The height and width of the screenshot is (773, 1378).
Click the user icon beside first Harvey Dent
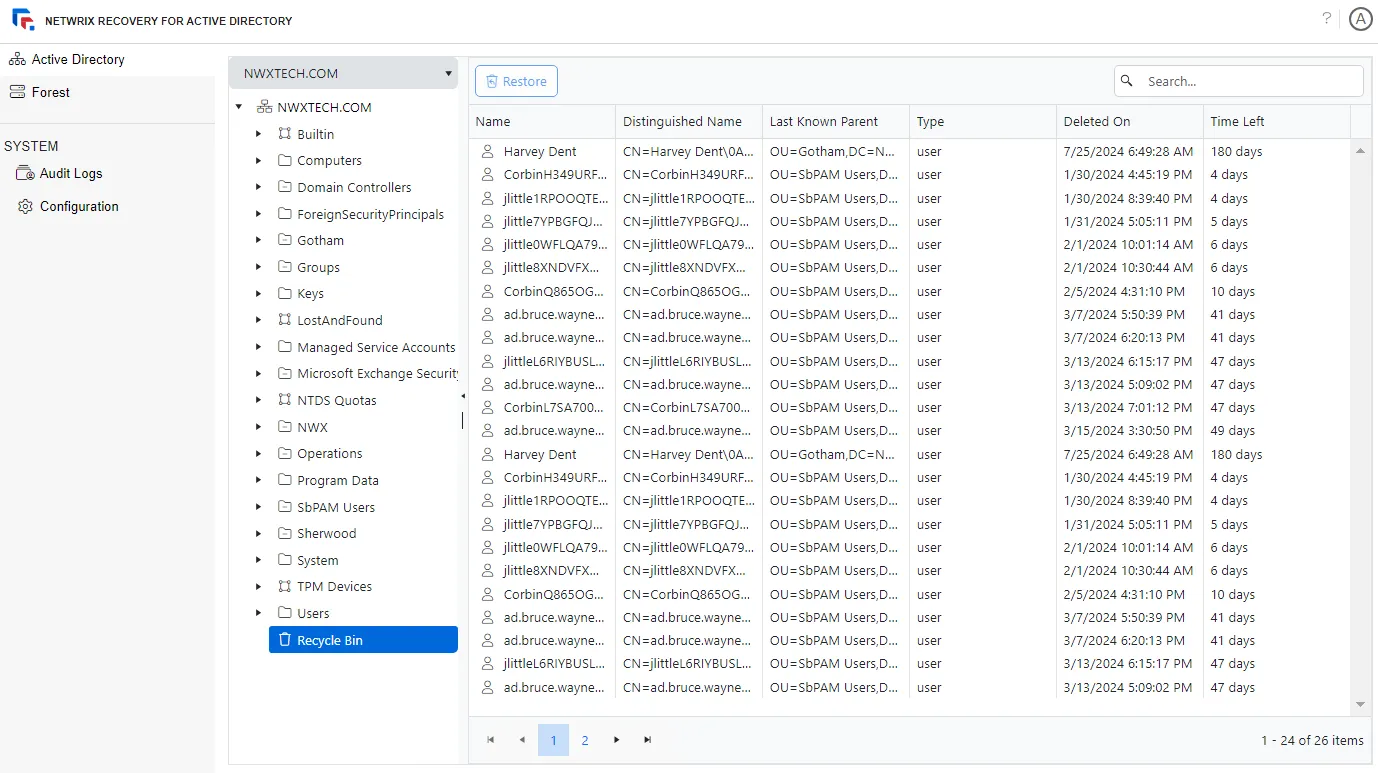point(488,151)
